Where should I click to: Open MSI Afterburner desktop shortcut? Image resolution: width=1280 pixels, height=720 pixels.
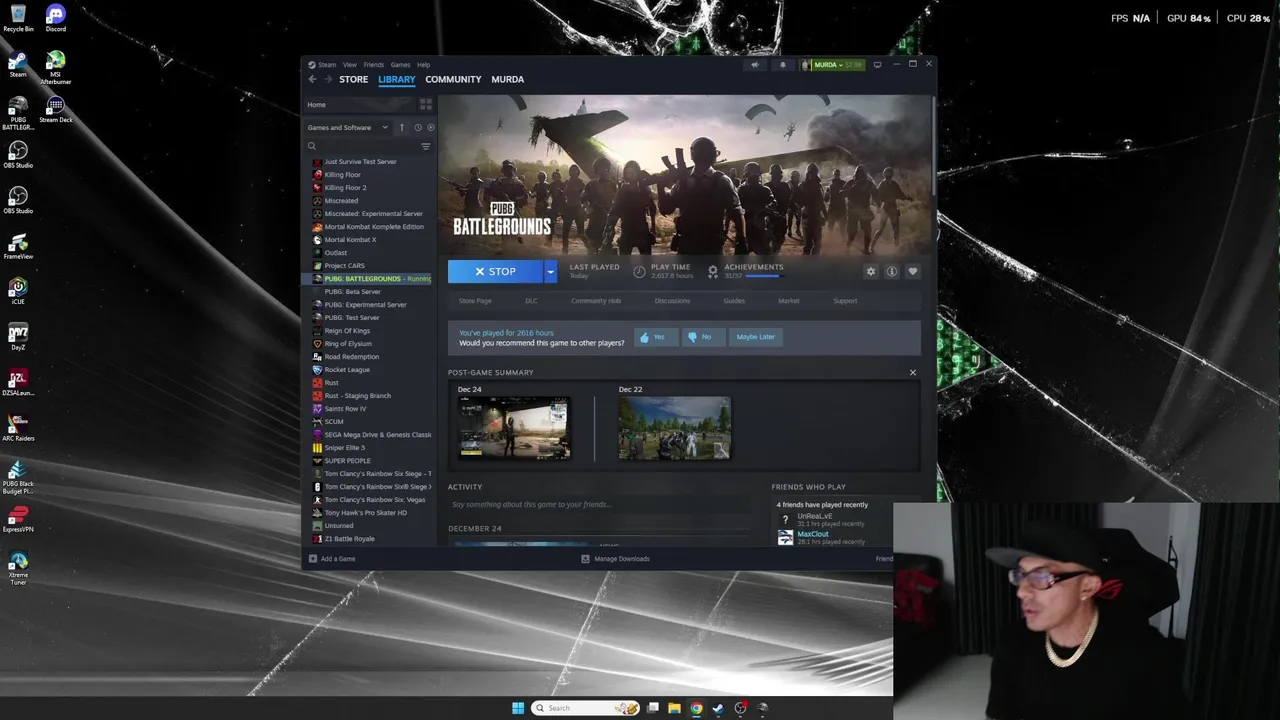pos(56,67)
